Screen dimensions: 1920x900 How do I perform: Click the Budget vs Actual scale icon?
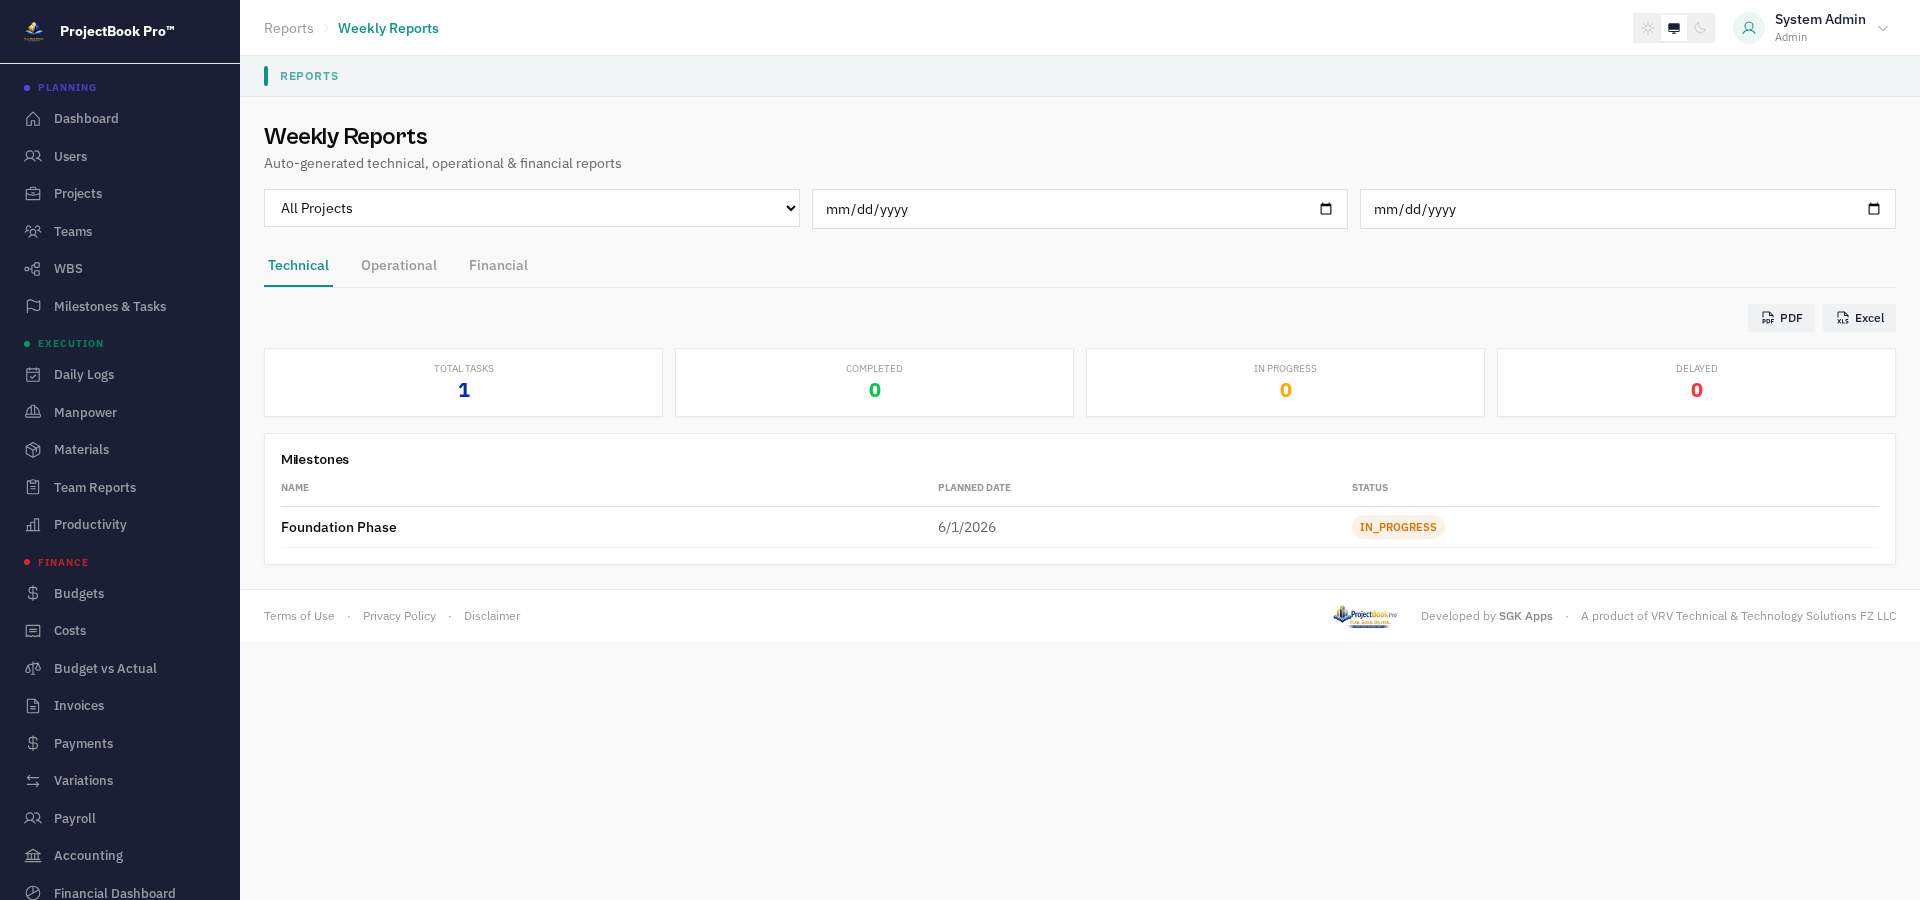(x=33, y=668)
